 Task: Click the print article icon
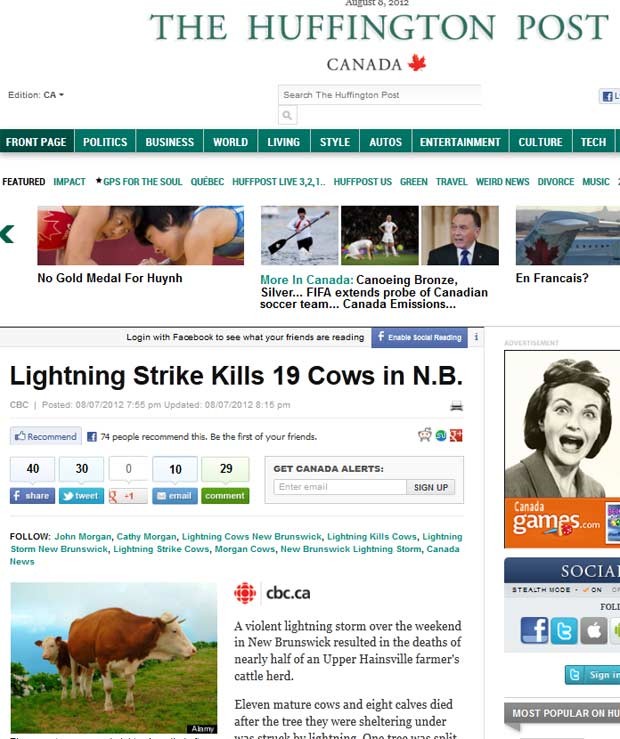click(x=456, y=406)
